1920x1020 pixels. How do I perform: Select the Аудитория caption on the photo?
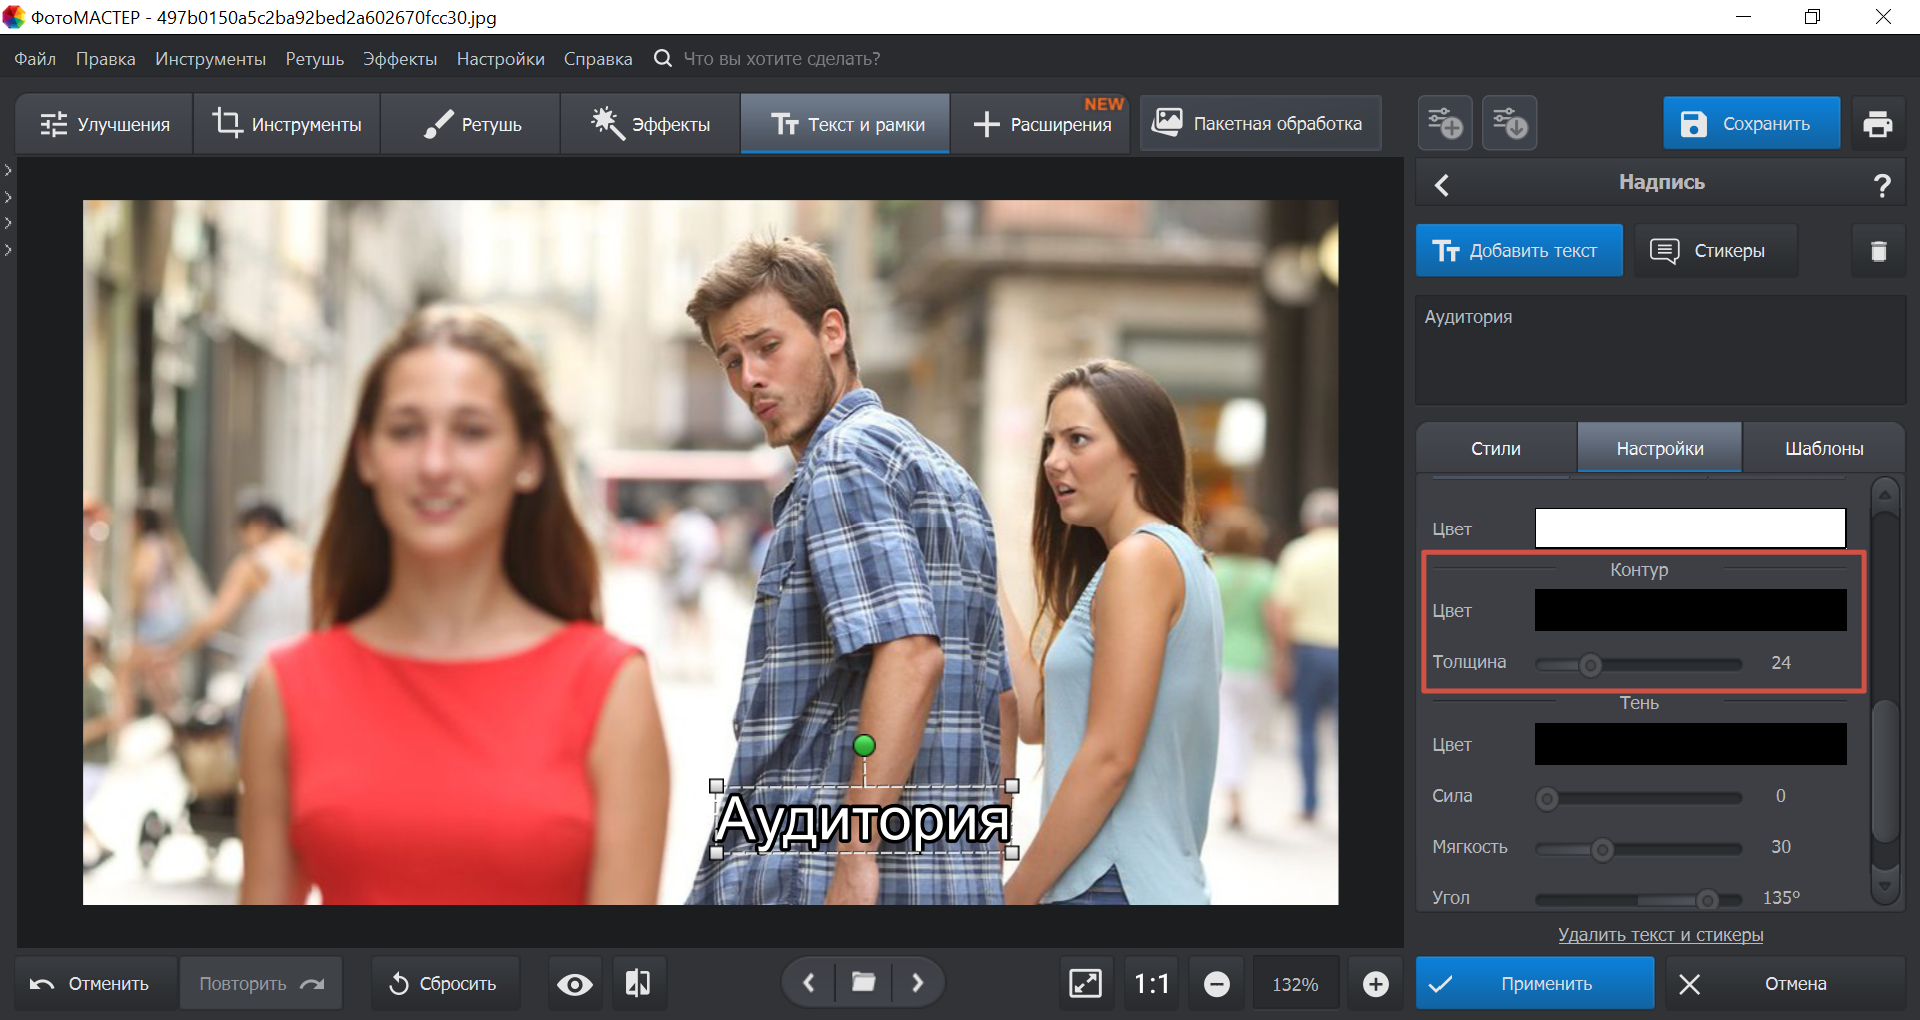point(864,820)
